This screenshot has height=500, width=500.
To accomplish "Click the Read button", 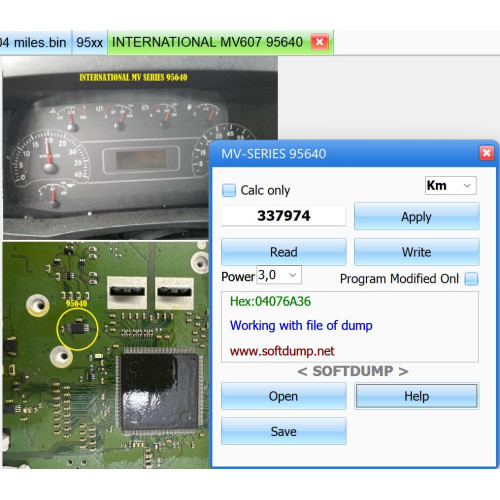I will (x=284, y=252).
